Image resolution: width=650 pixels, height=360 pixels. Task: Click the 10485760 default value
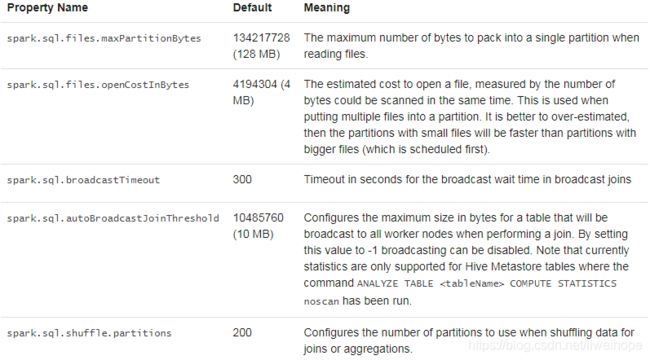click(x=258, y=218)
